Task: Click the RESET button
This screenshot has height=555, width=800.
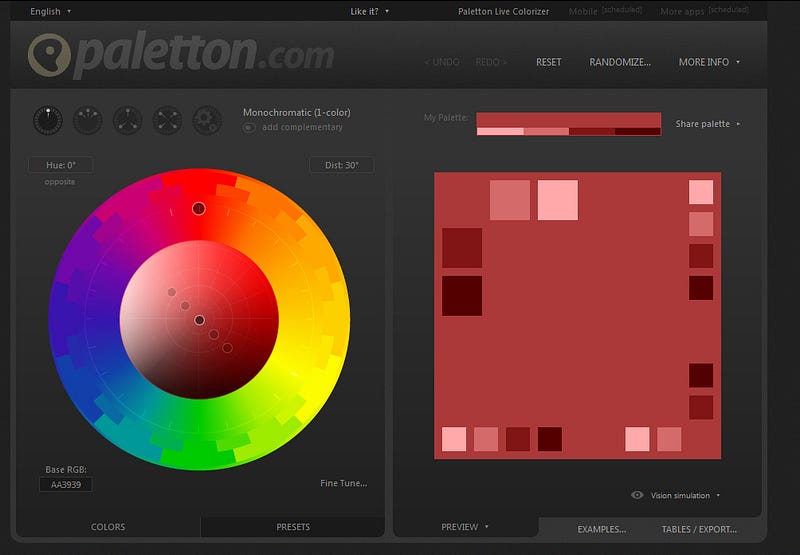Action: [548, 62]
